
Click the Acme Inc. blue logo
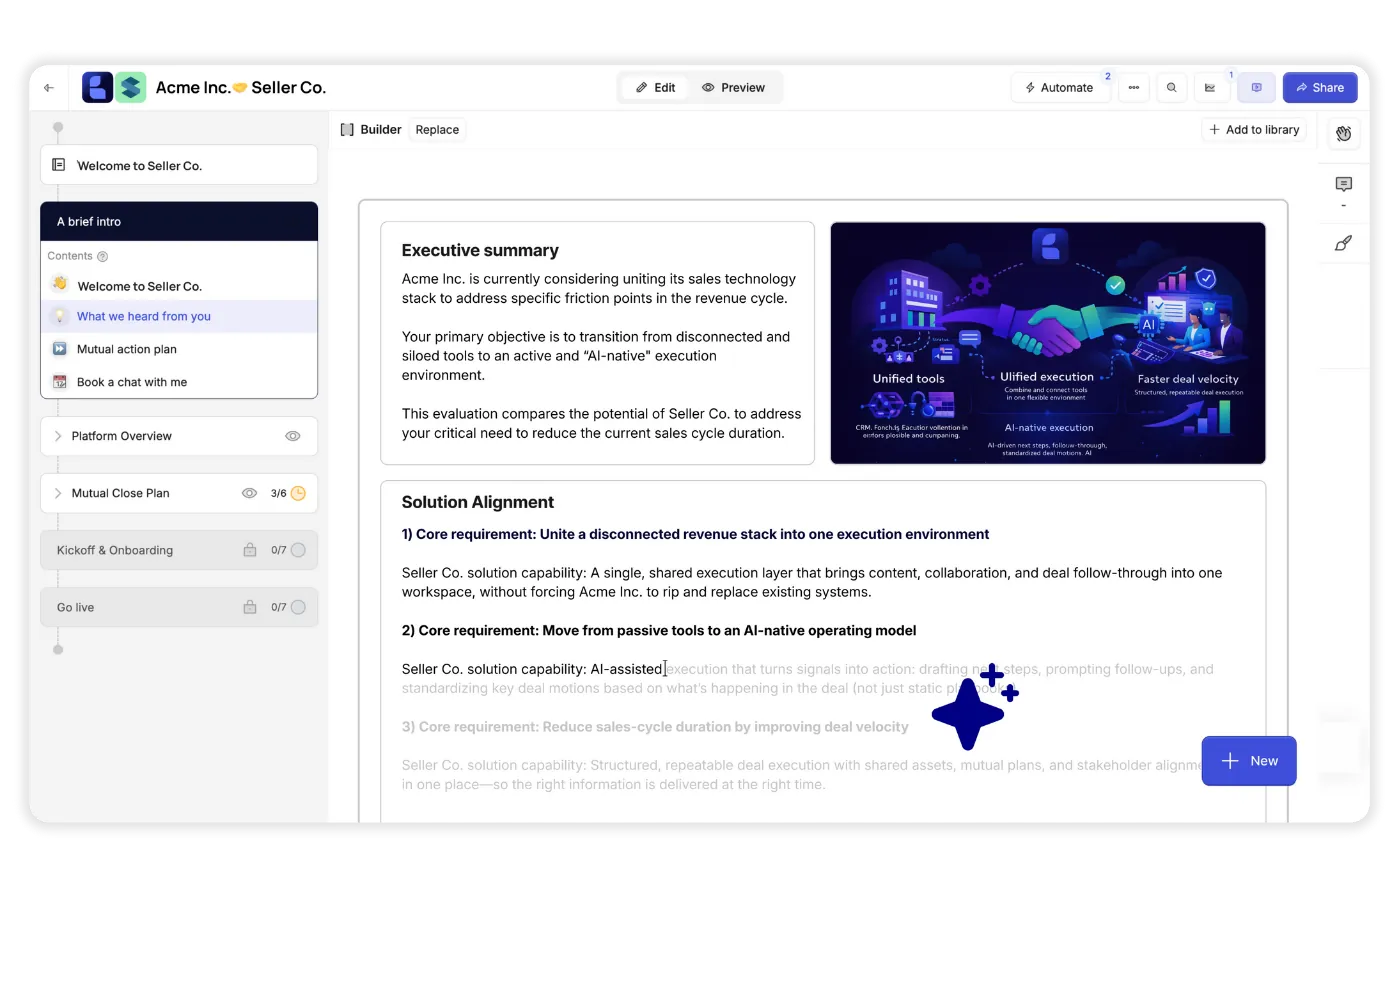click(97, 88)
